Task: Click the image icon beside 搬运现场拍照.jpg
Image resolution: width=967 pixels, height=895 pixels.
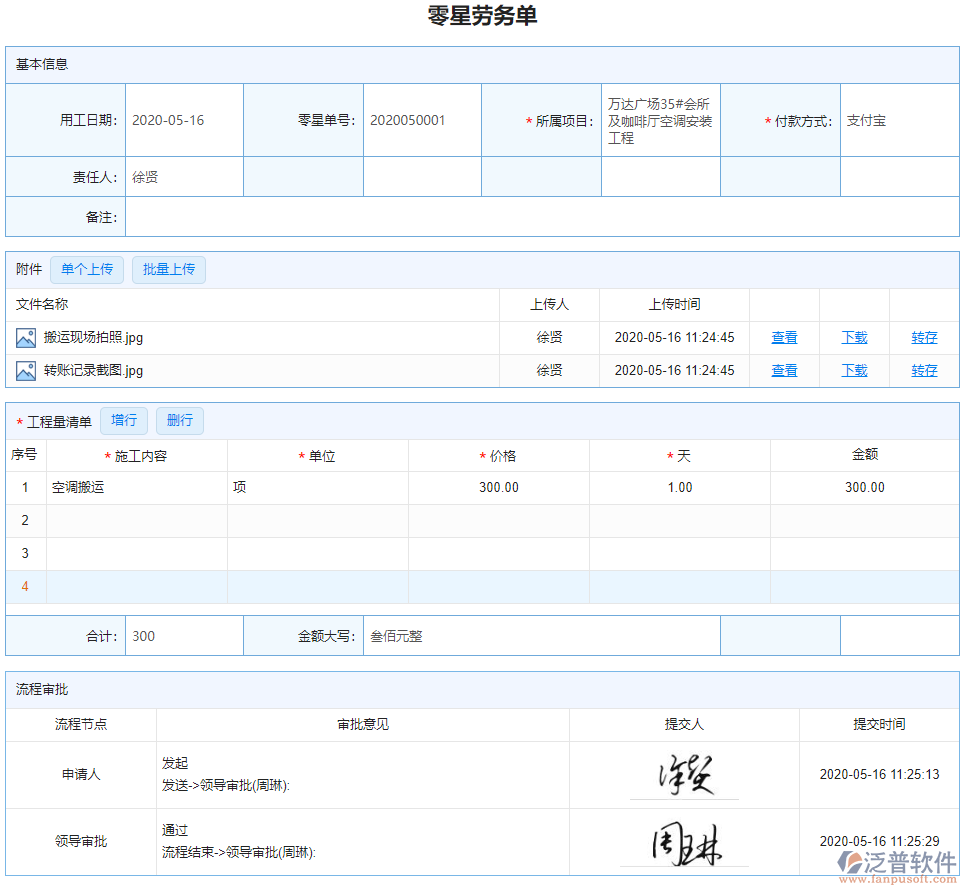Action: (x=26, y=338)
